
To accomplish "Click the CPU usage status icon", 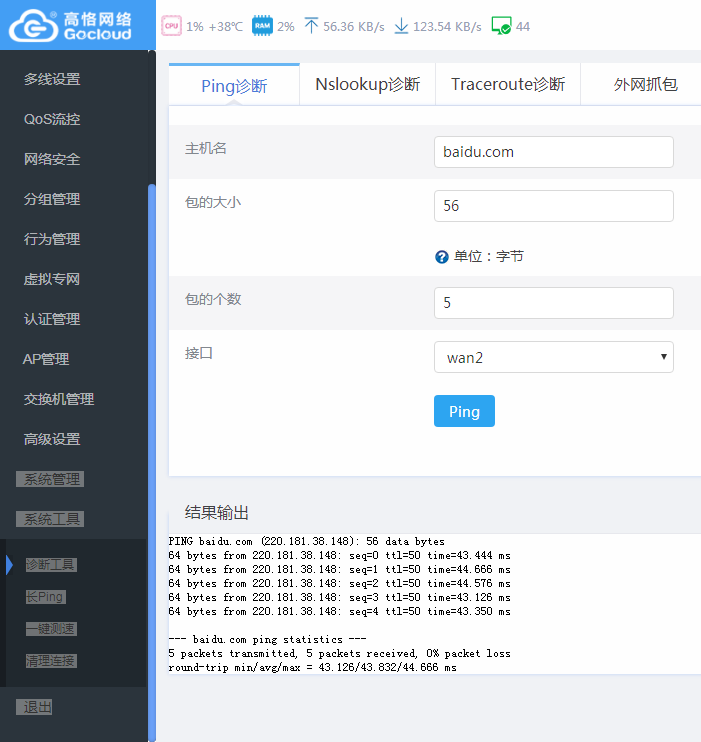I will 172,26.
